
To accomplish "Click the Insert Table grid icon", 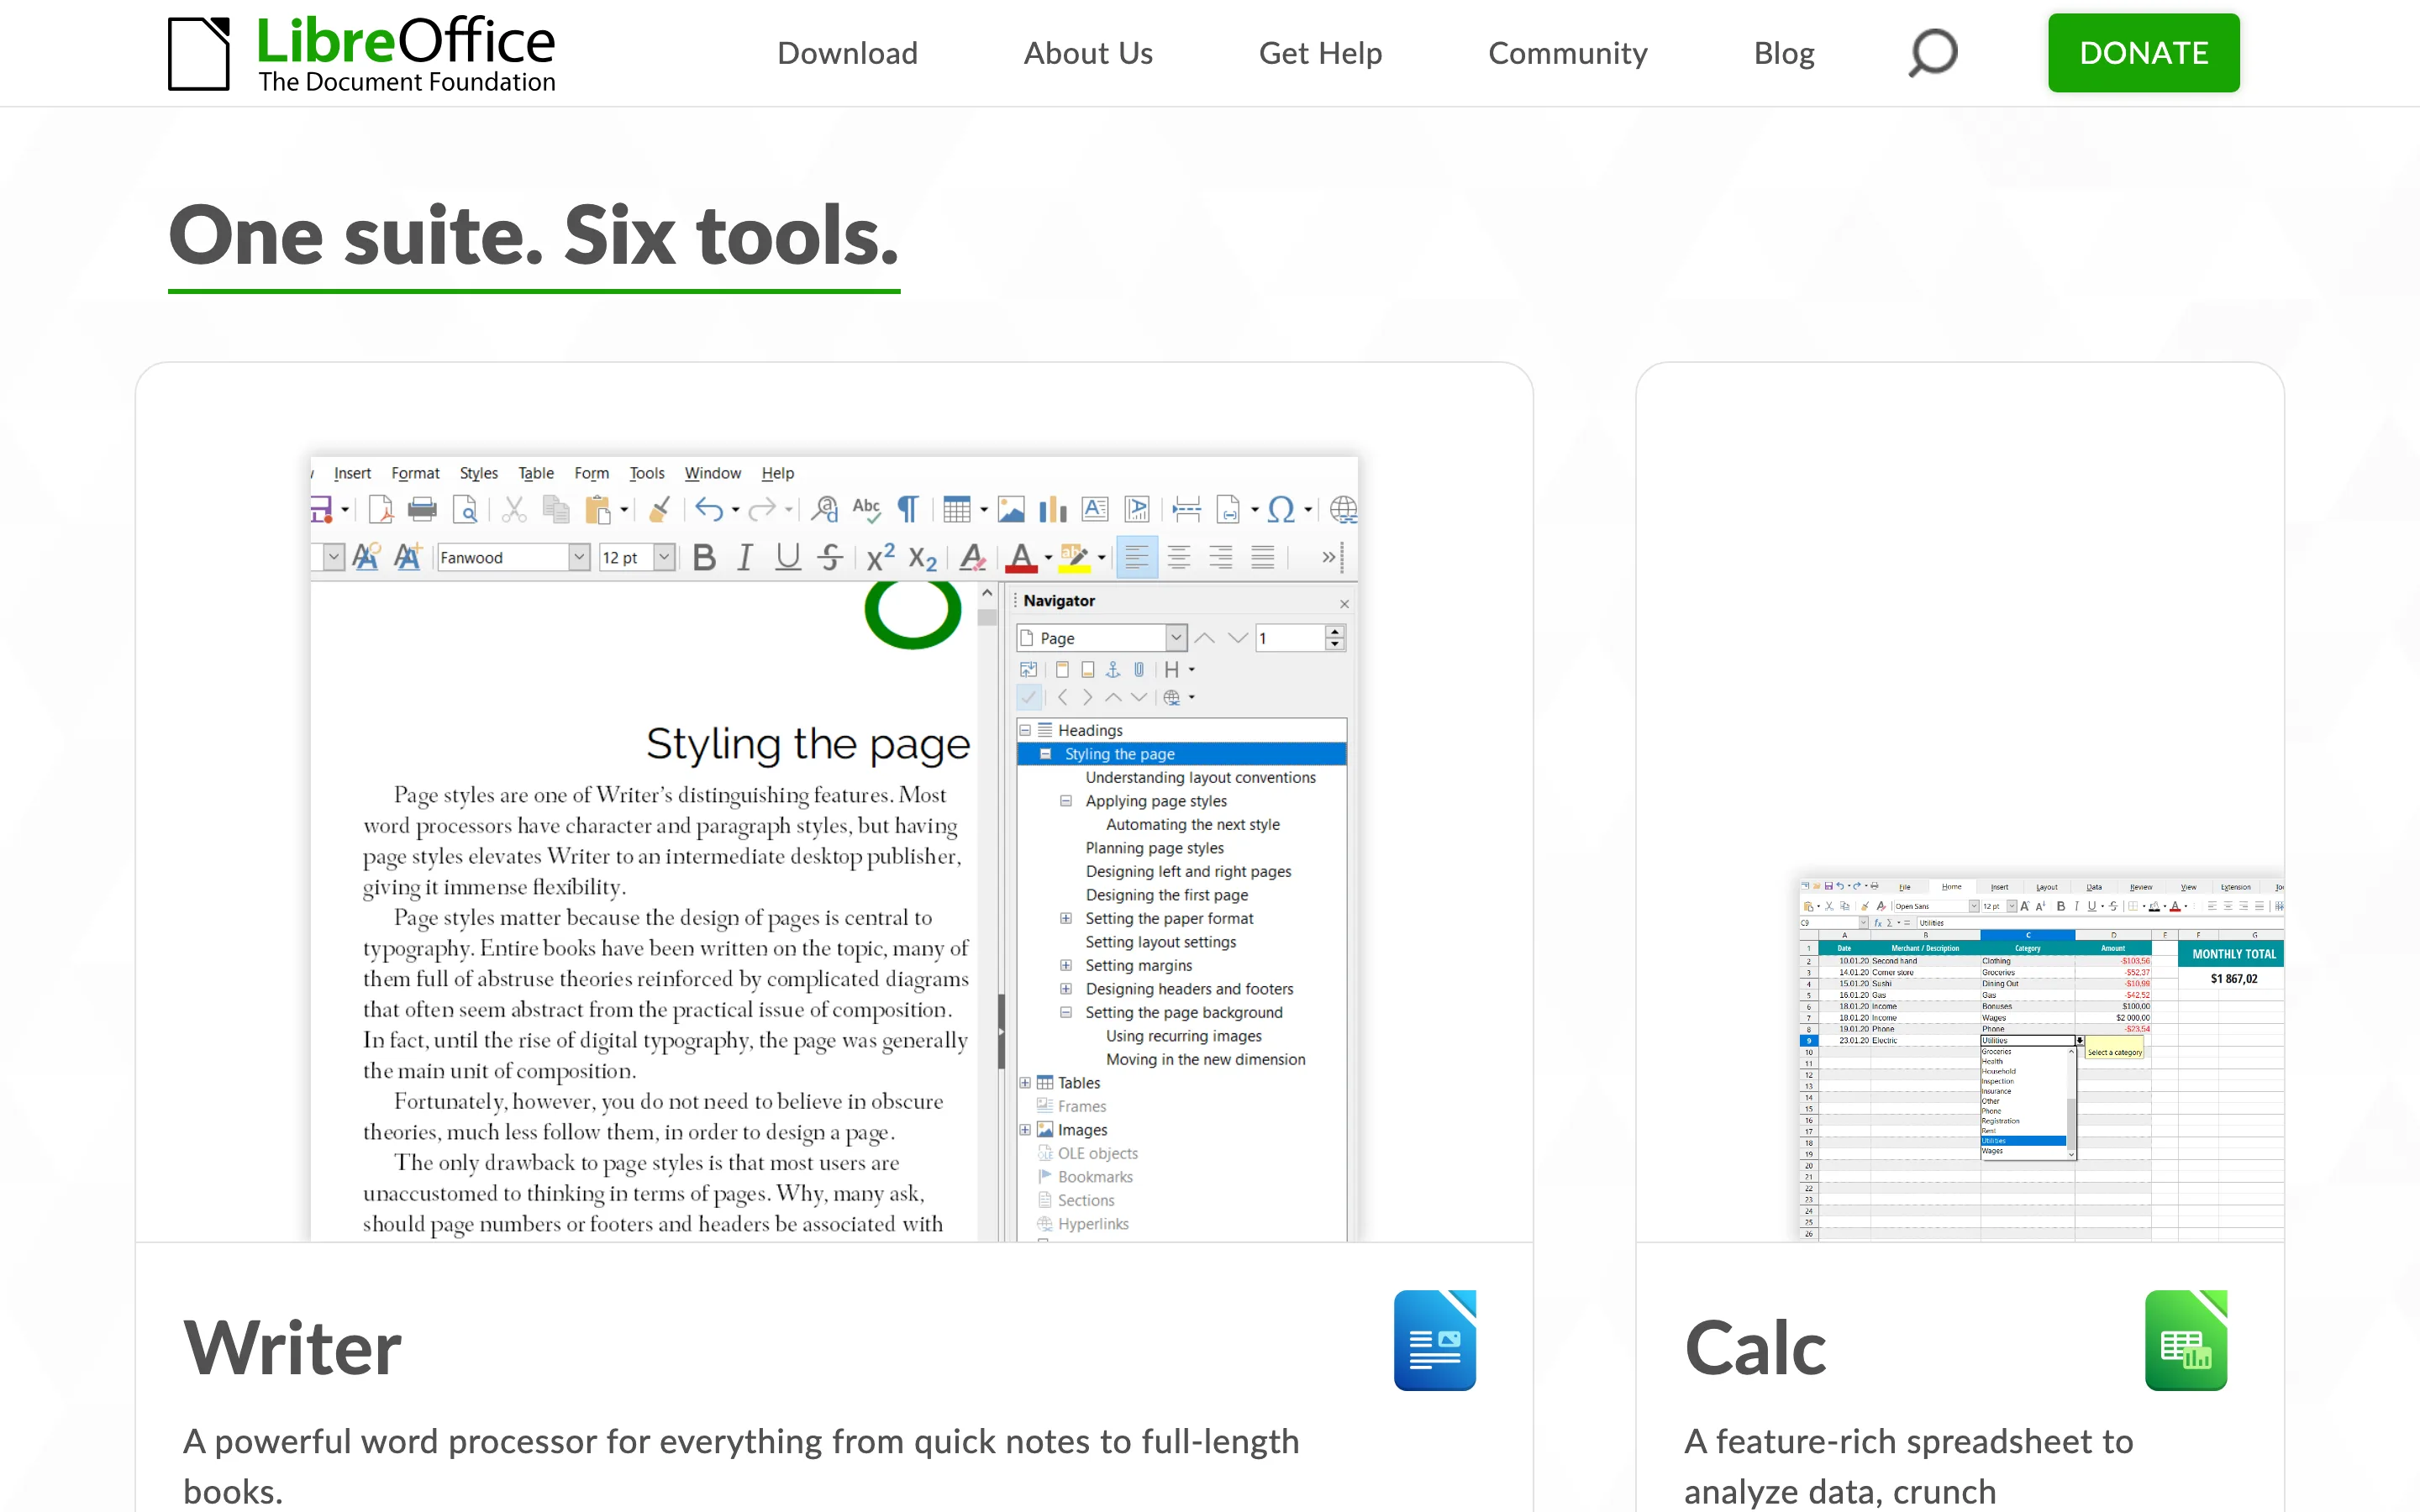I will click(x=957, y=510).
